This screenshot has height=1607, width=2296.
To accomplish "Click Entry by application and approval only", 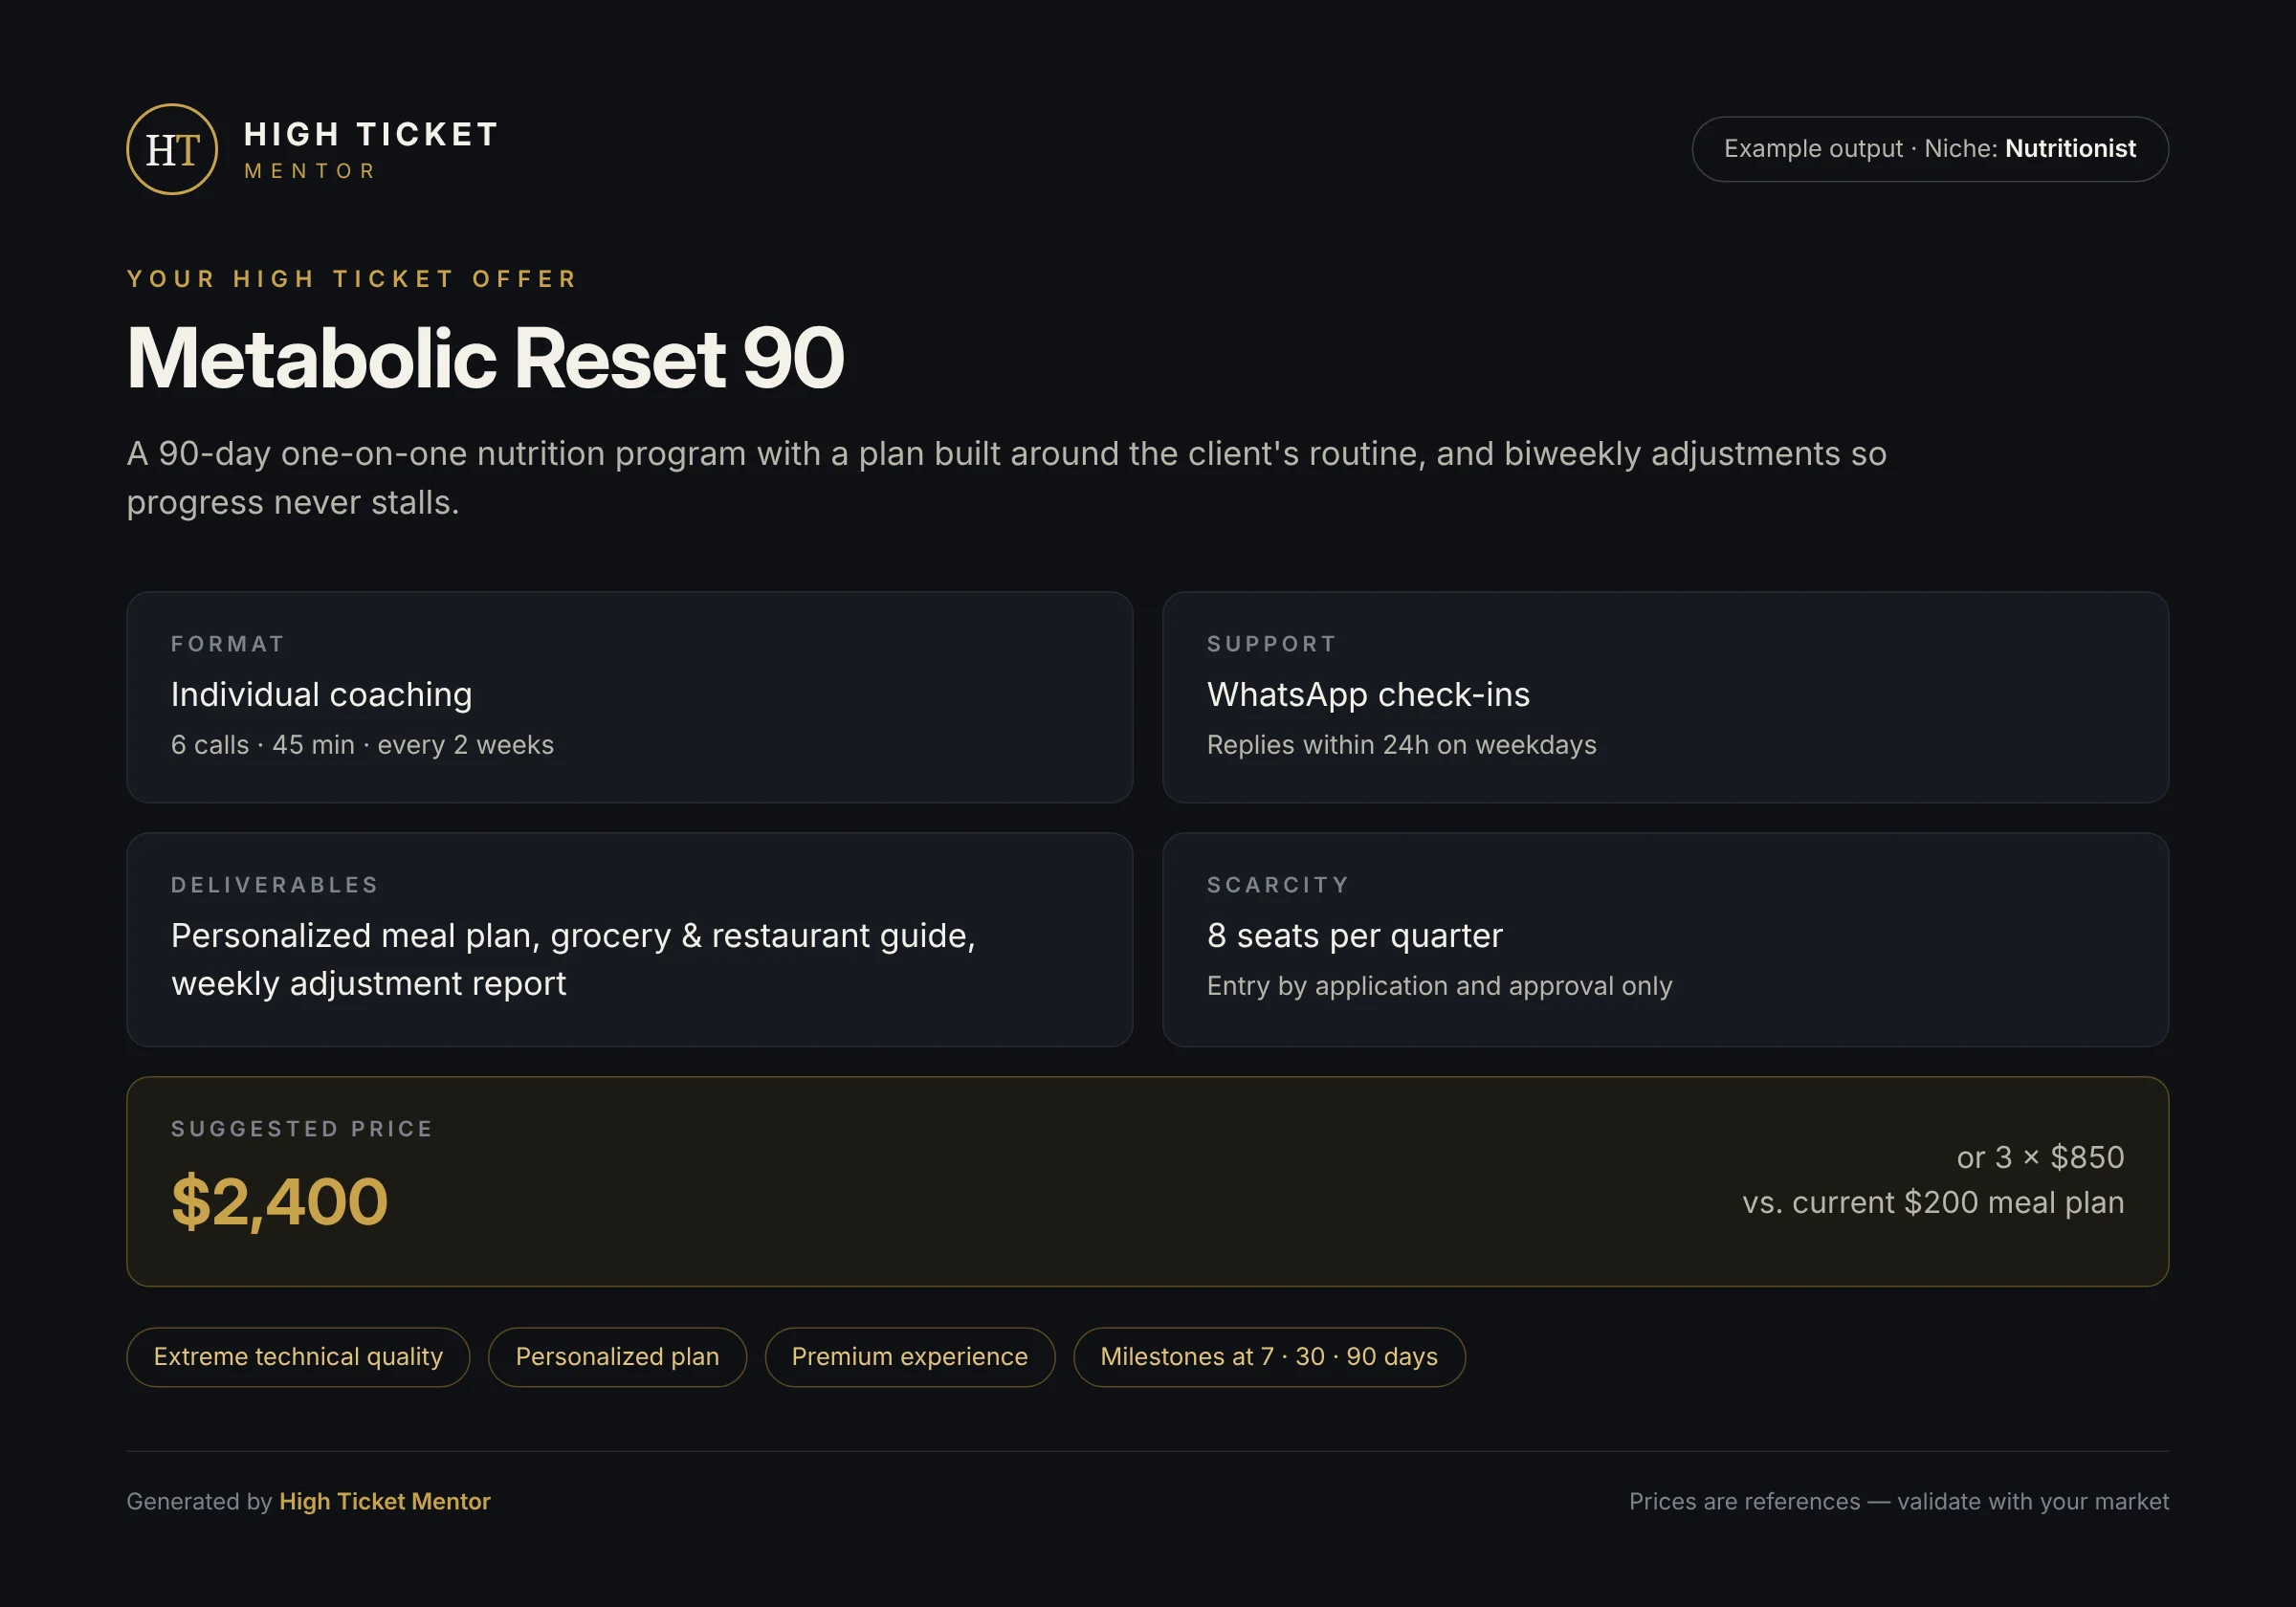I will tap(1439, 986).
